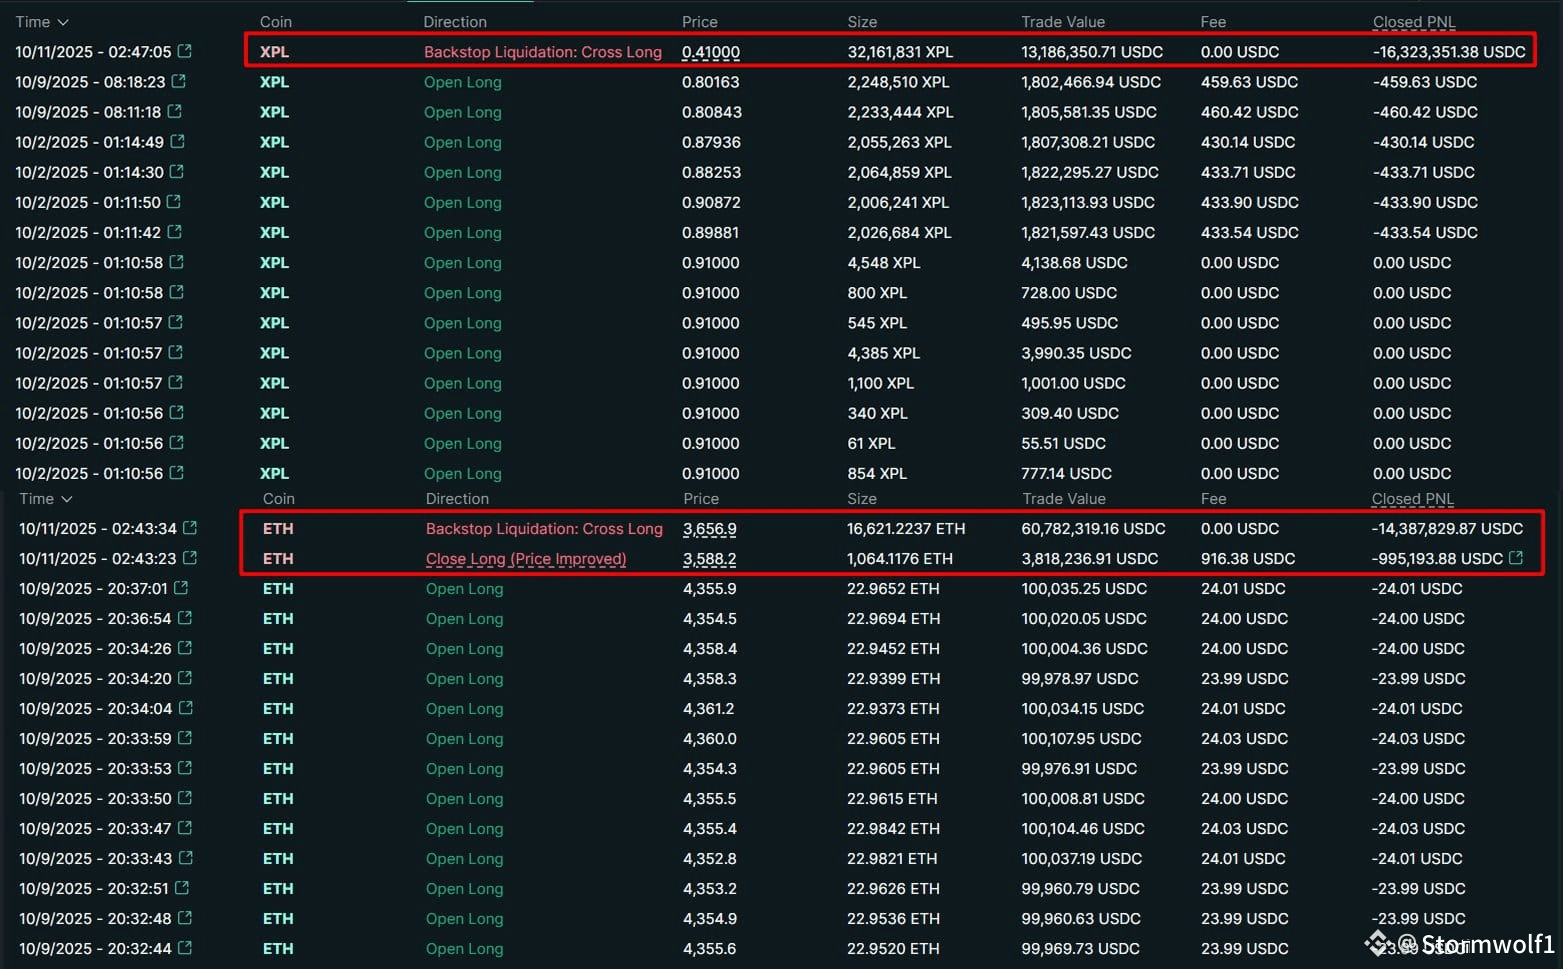Click Trade Value header in ETH table
This screenshot has height=969, width=1563.
pos(1064,499)
